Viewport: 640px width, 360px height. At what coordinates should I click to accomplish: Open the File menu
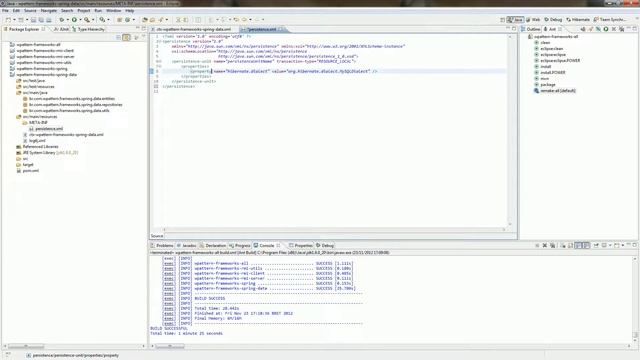(x=5, y=11)
